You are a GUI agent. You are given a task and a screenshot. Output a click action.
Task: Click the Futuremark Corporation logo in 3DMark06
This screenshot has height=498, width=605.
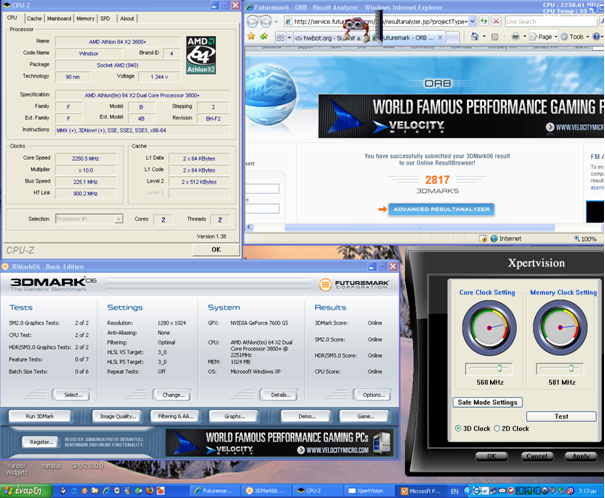click(x=354, y=285)
